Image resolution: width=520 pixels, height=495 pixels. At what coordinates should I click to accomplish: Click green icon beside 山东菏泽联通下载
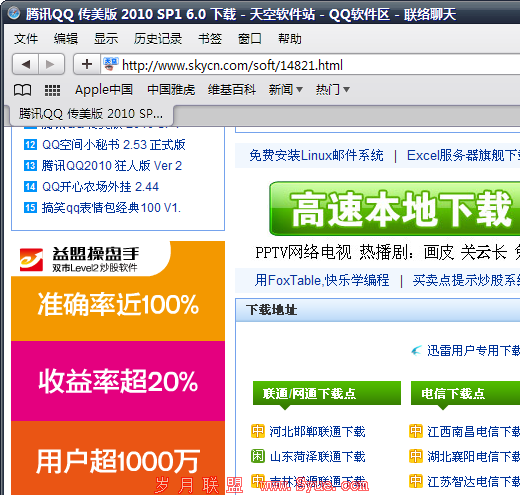[258, 456]
